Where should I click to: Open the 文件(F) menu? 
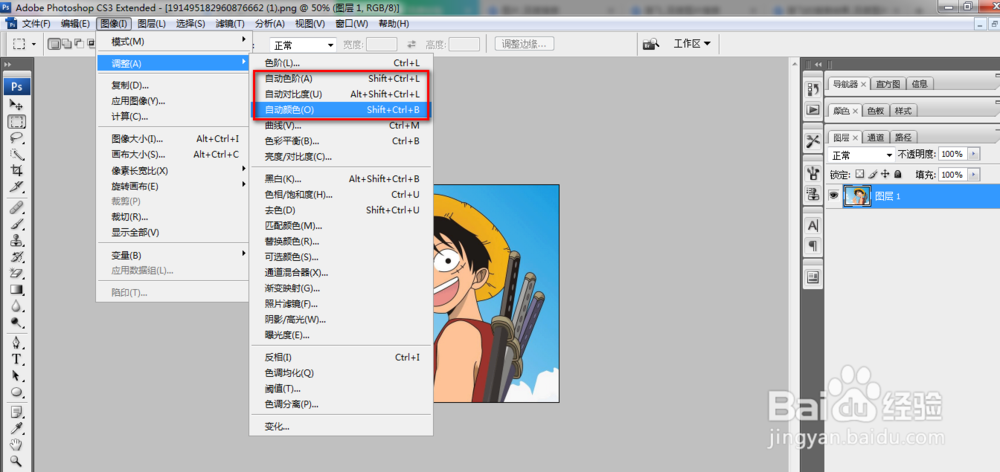tap(36, 24)
